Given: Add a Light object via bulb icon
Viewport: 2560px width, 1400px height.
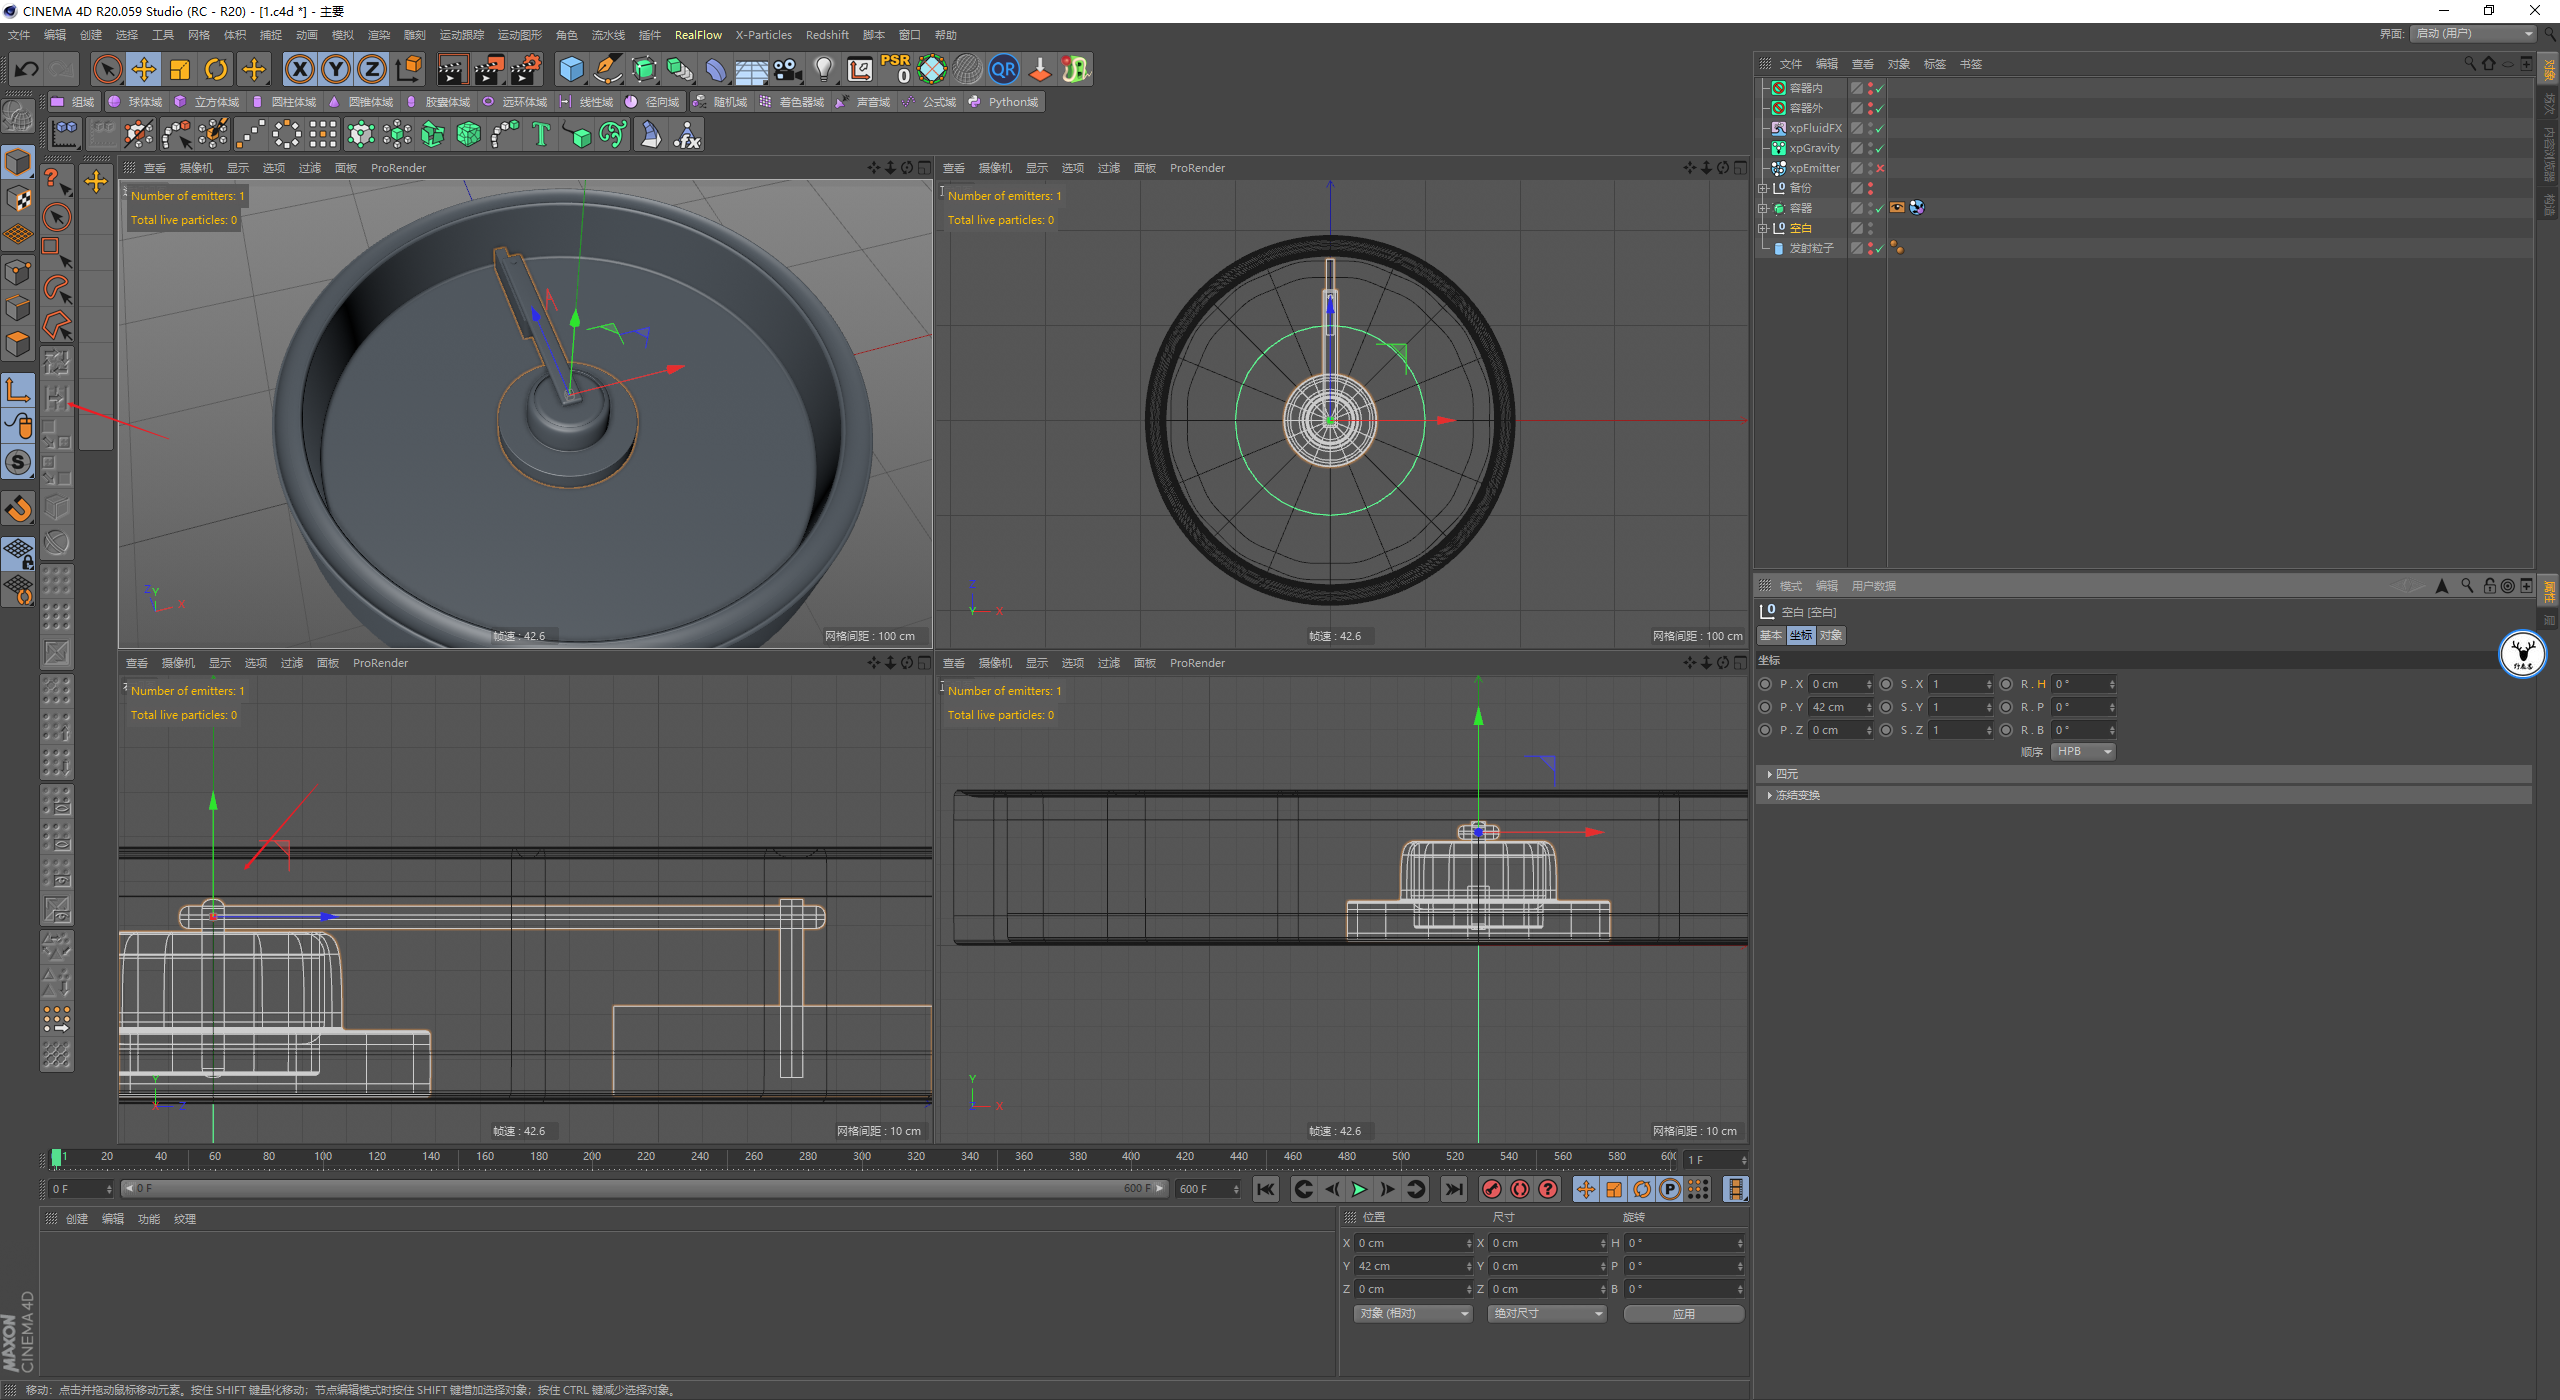Looking at the screenshot, I should click(x=823, y=69).
